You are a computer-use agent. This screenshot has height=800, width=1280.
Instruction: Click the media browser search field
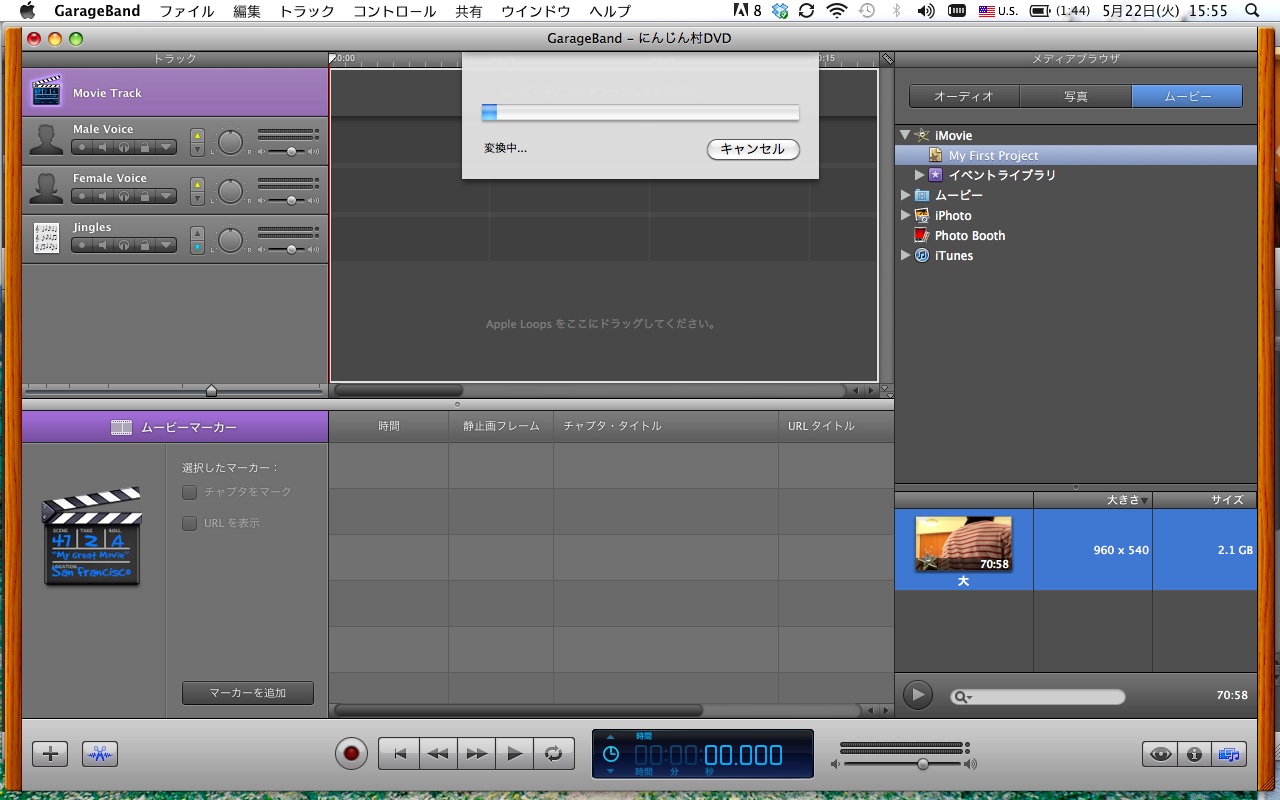coord(1038,697)
